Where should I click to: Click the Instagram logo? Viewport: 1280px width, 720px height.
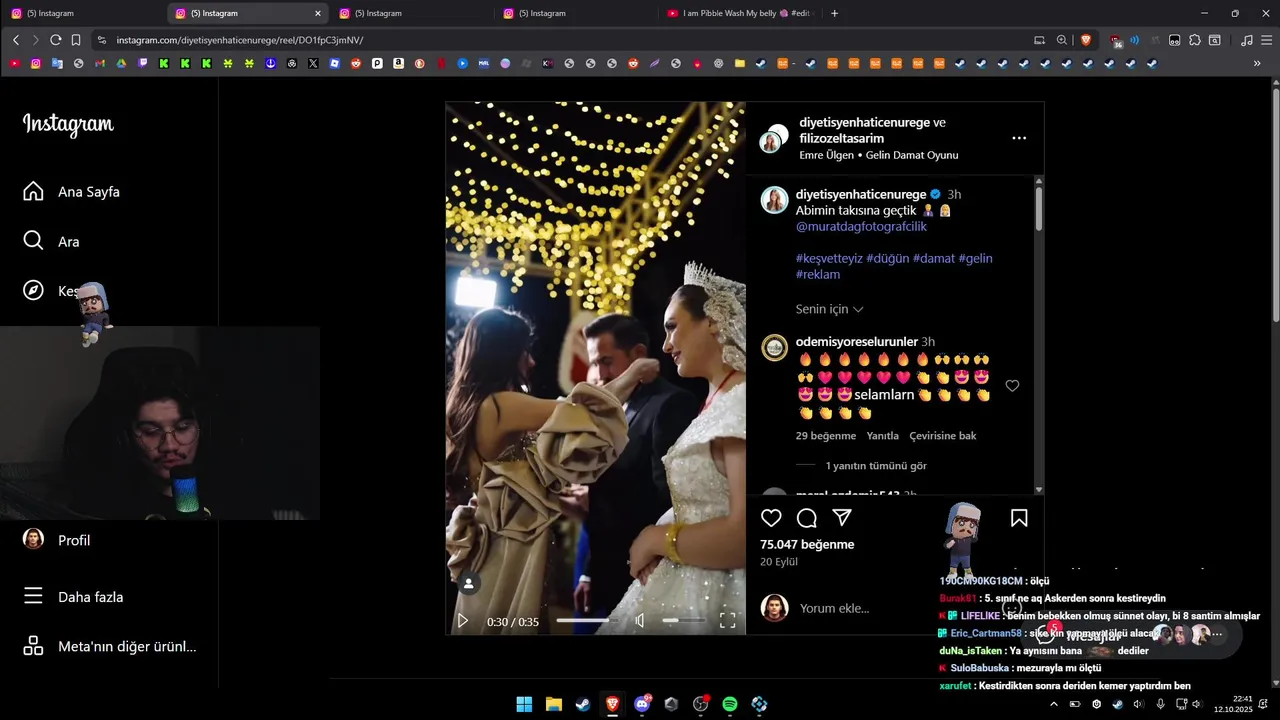pos(68,124)
